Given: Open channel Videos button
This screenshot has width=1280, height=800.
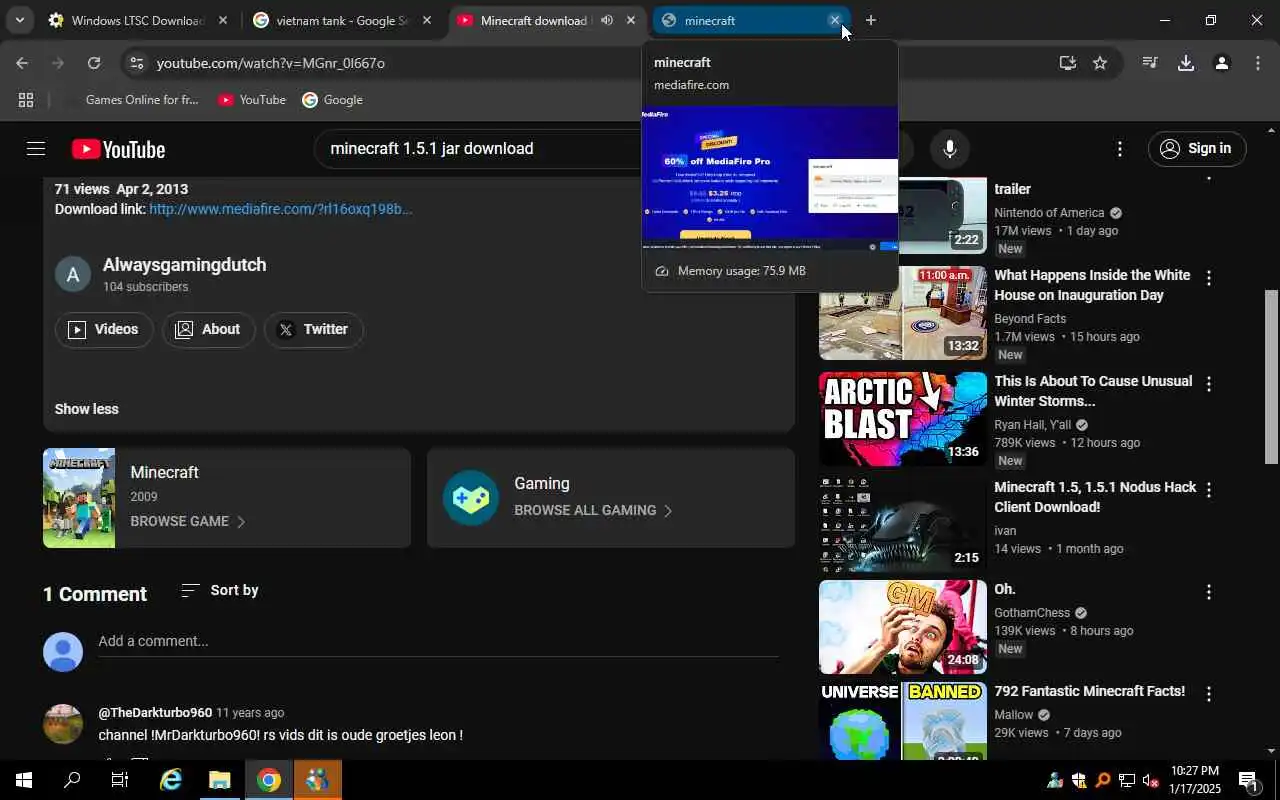Looking at the screenshot, I should (x=103, y=329).
